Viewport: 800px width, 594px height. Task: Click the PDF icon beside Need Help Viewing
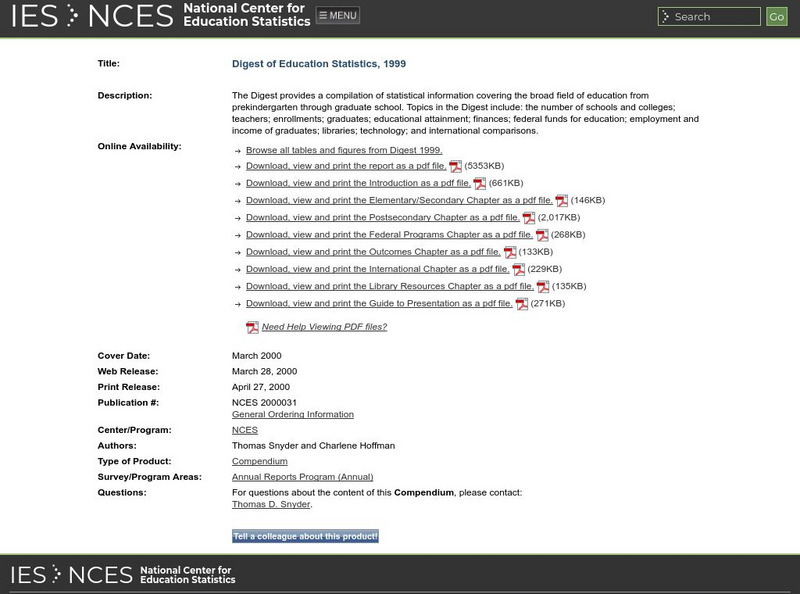252,327
